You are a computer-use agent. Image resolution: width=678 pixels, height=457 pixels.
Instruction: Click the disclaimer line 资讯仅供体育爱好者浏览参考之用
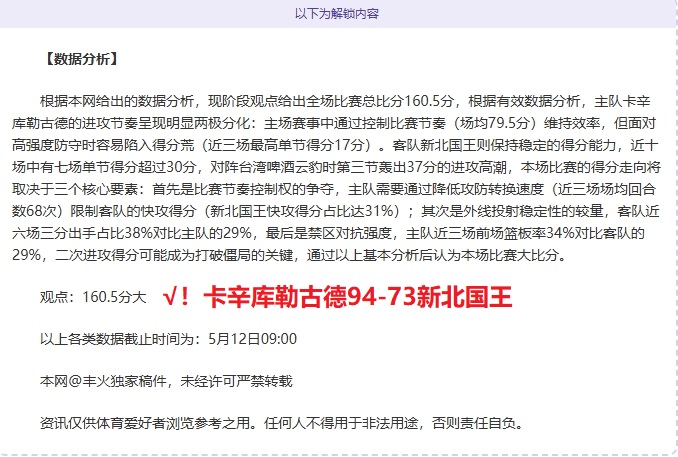coord(281,423)
